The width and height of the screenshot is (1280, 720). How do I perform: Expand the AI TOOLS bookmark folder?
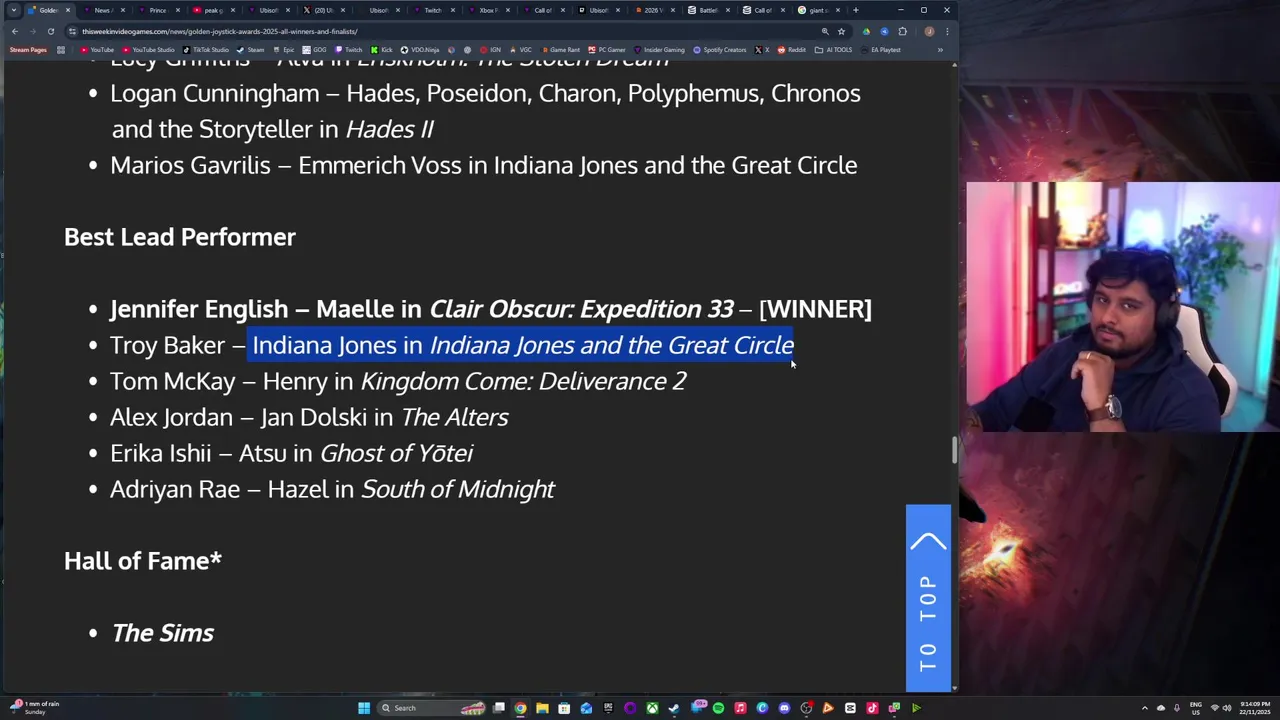point(833,50)
